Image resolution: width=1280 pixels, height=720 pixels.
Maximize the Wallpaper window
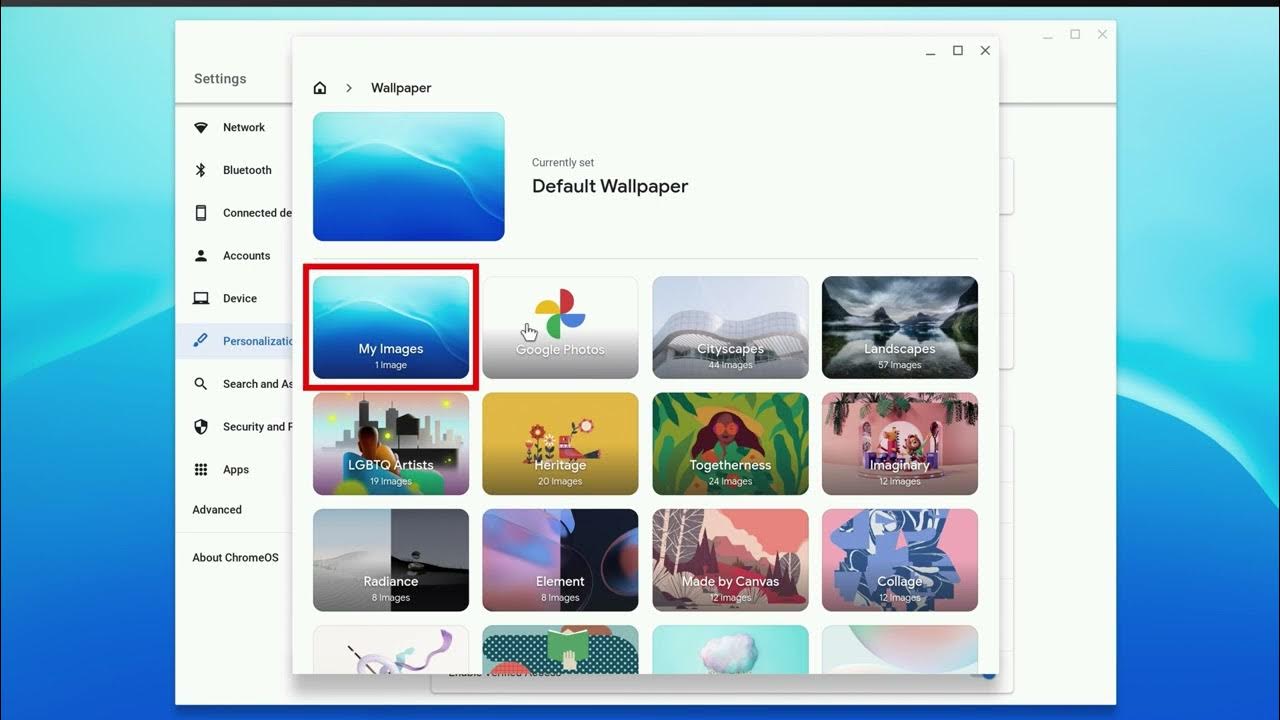[x=958, y=50]
